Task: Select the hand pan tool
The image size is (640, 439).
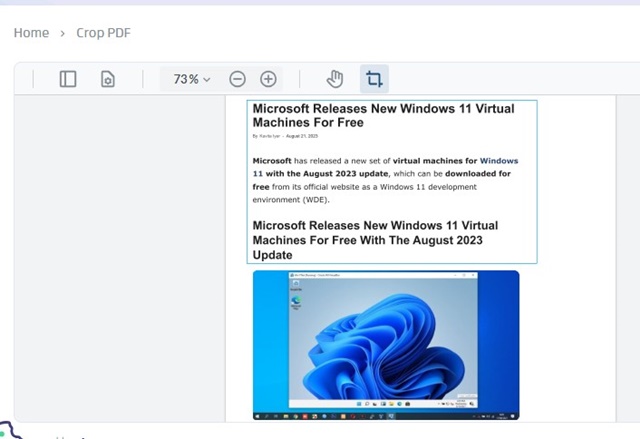Action: tap(335, 79)
